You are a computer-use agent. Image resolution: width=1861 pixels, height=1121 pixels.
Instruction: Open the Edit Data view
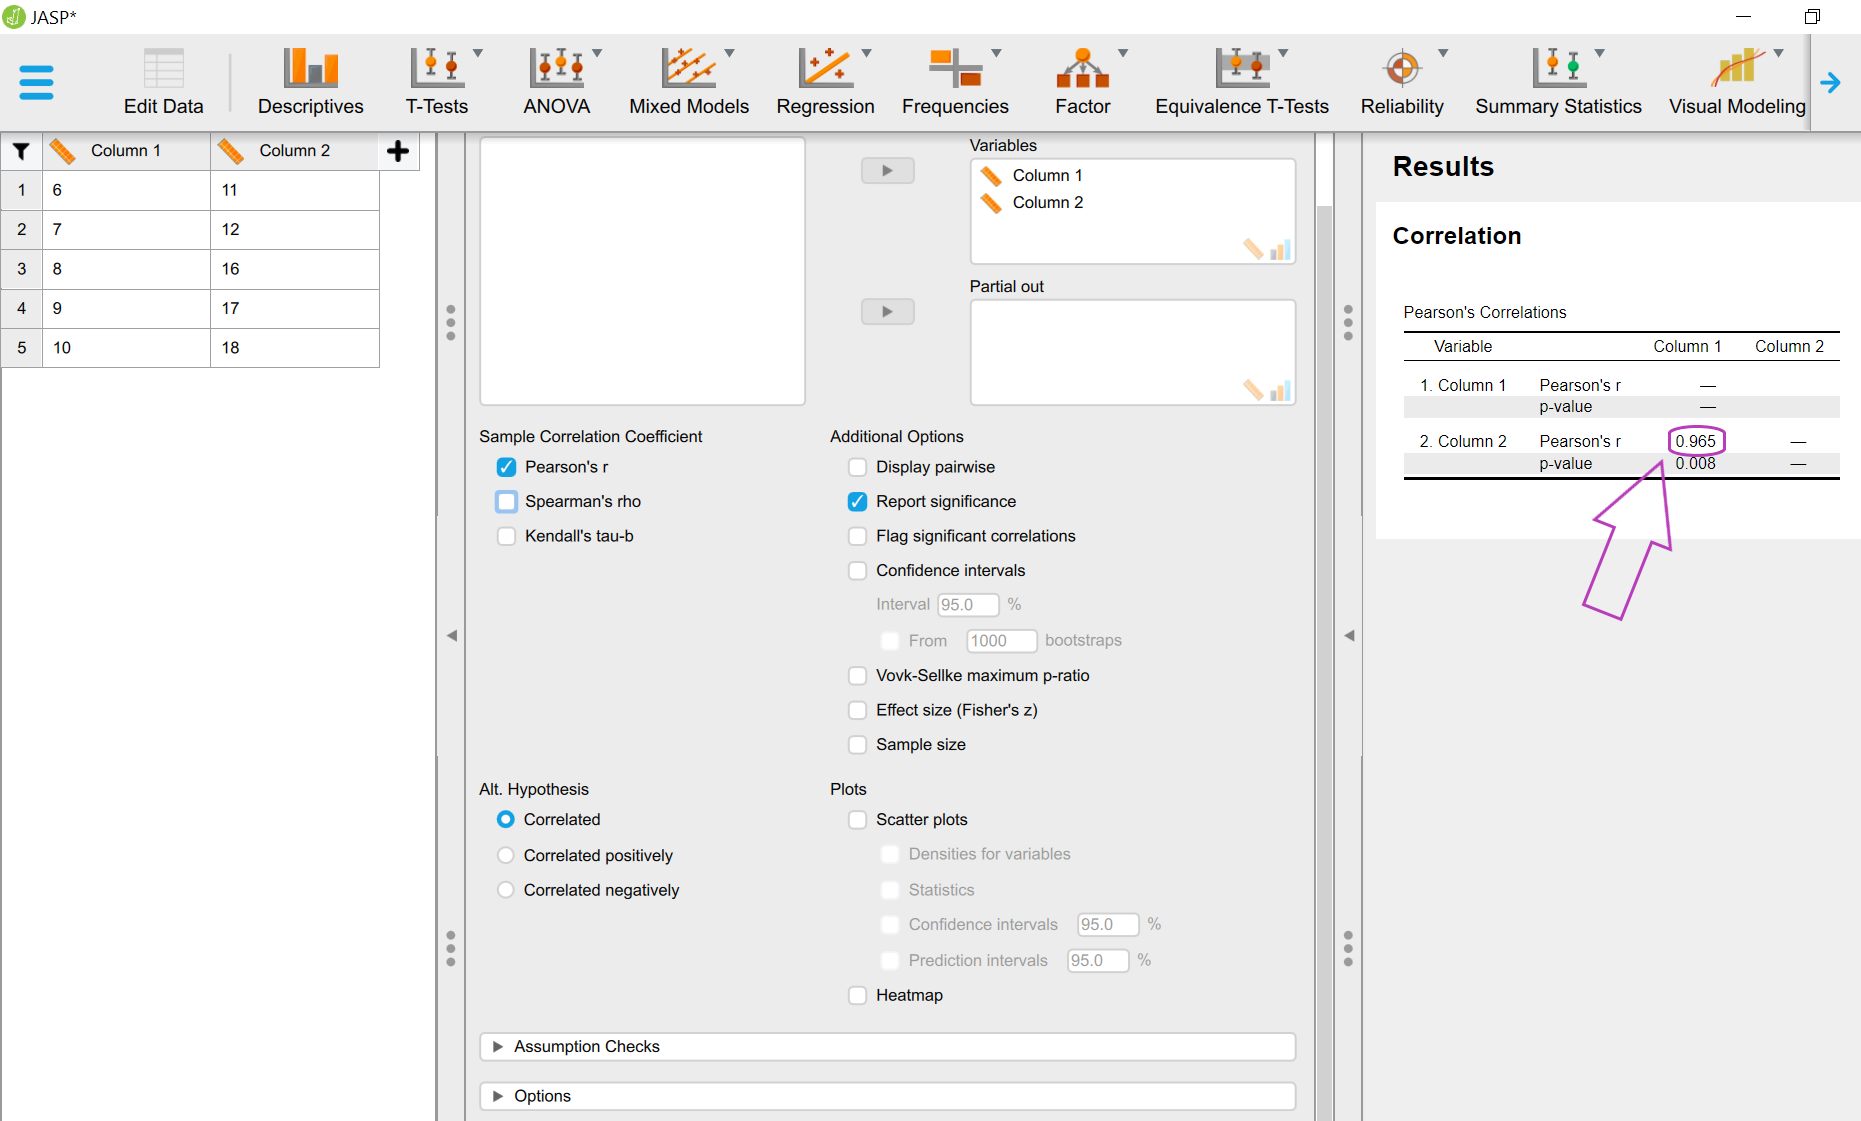[x=163, y=82]
